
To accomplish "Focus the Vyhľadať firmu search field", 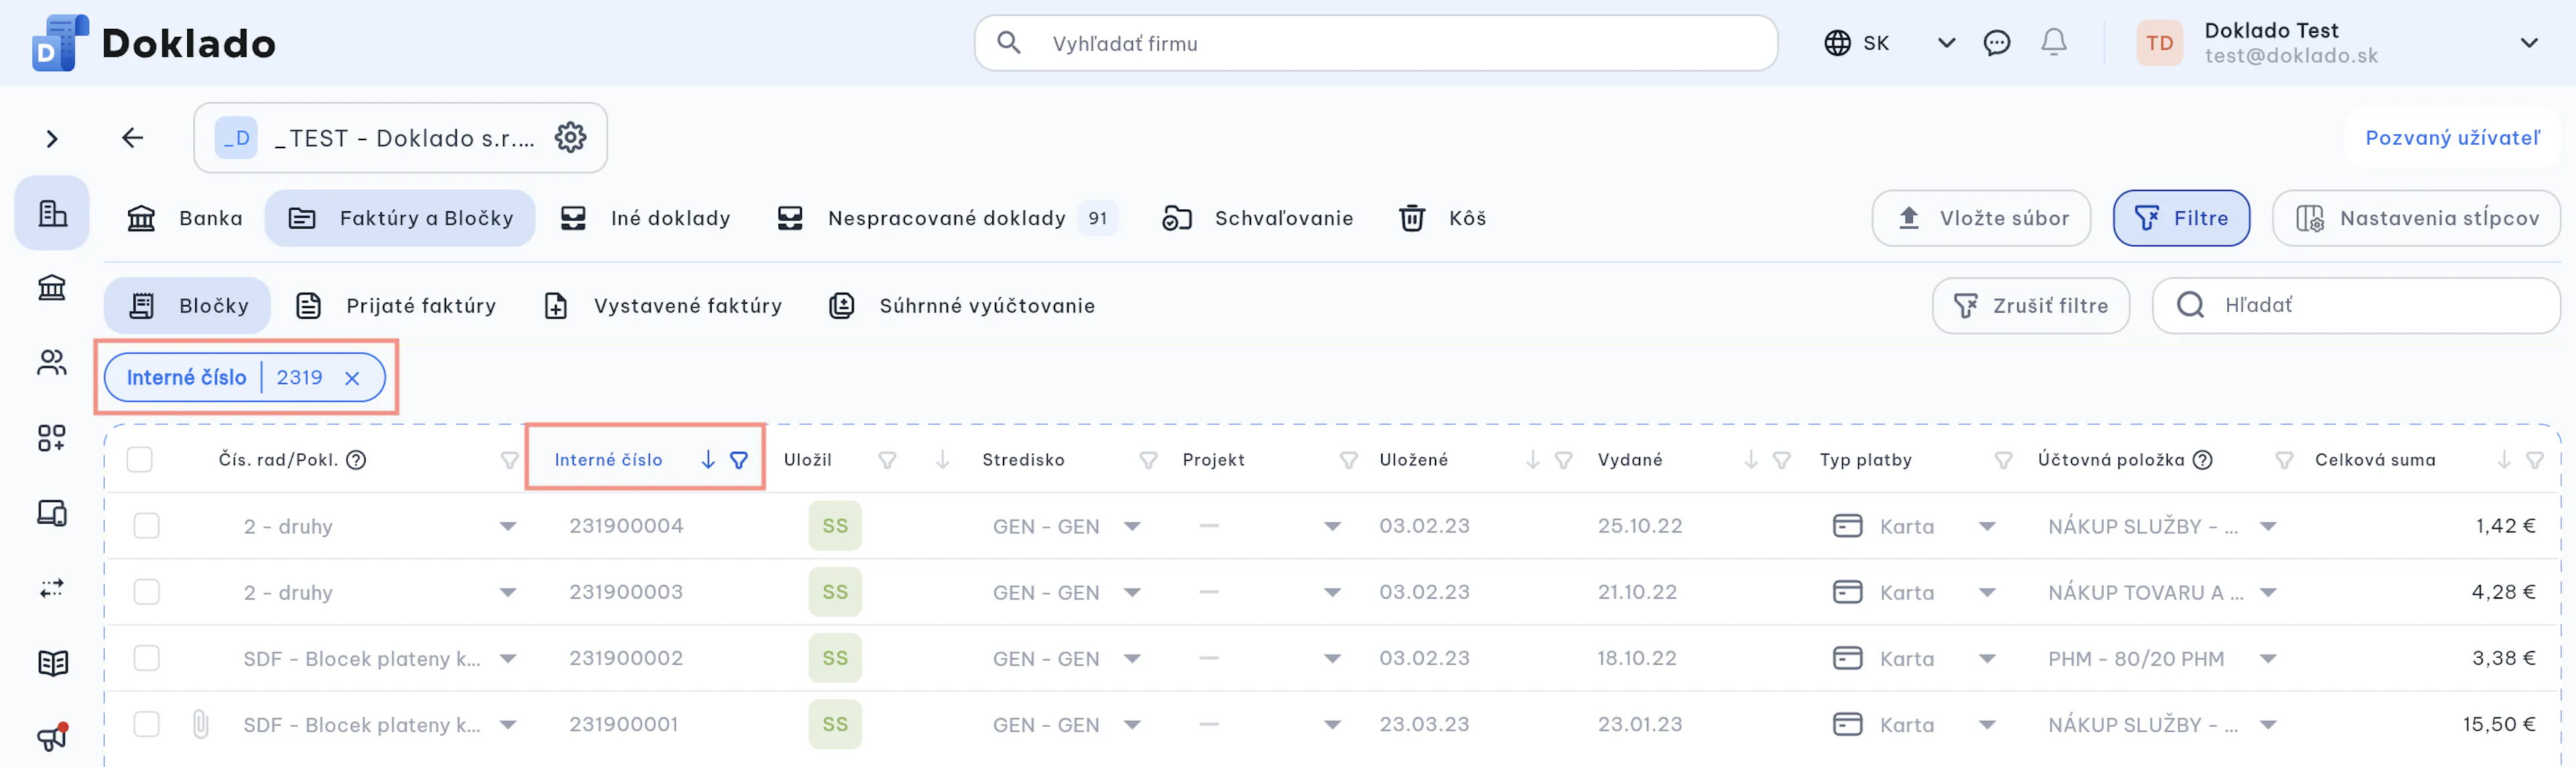I will click(1376, 43).
